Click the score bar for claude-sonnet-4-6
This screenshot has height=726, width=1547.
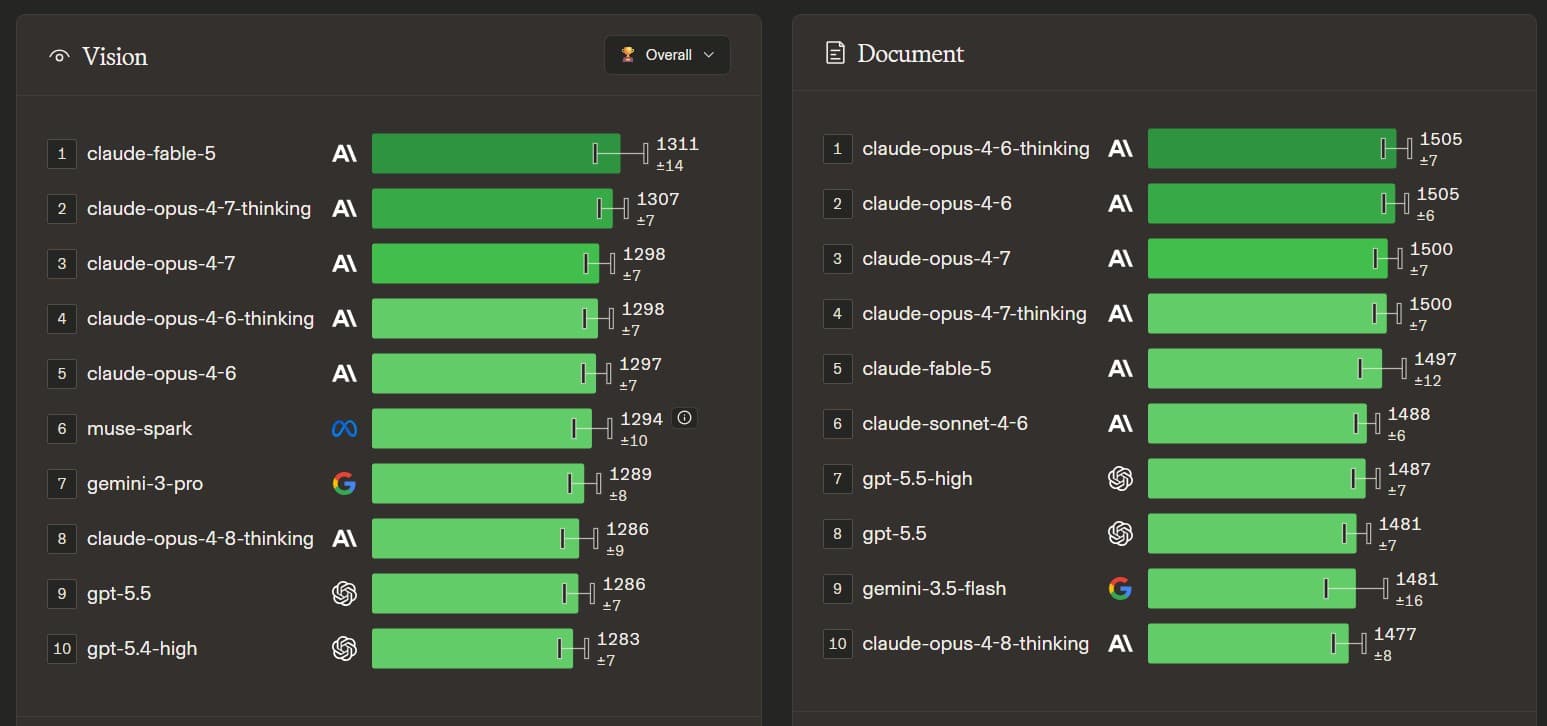(1257, 424)
